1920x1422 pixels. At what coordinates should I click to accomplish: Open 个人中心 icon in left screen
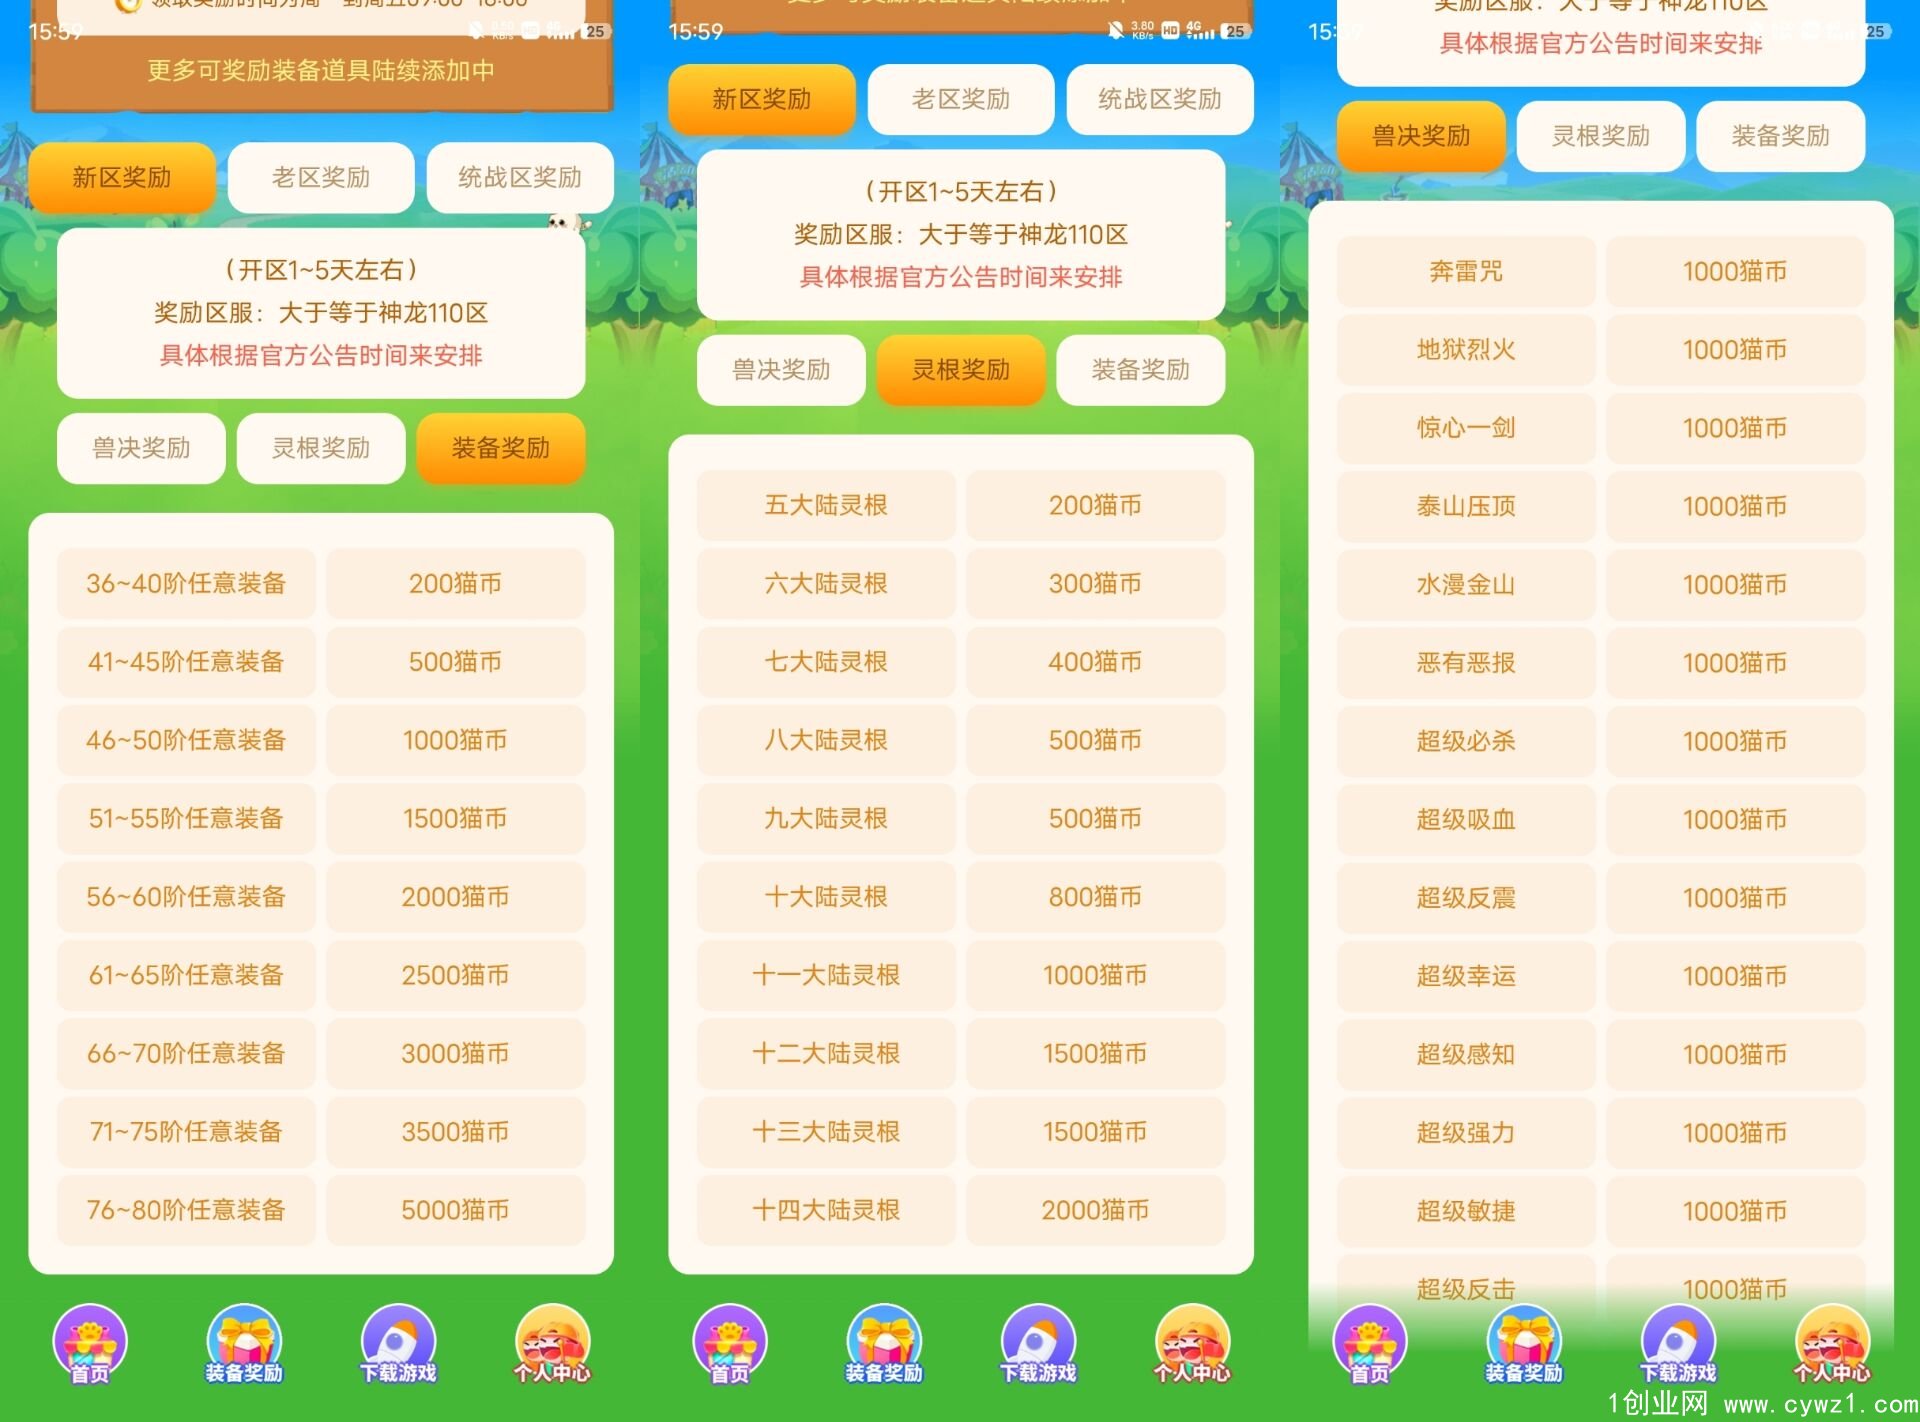(552, 1344)
